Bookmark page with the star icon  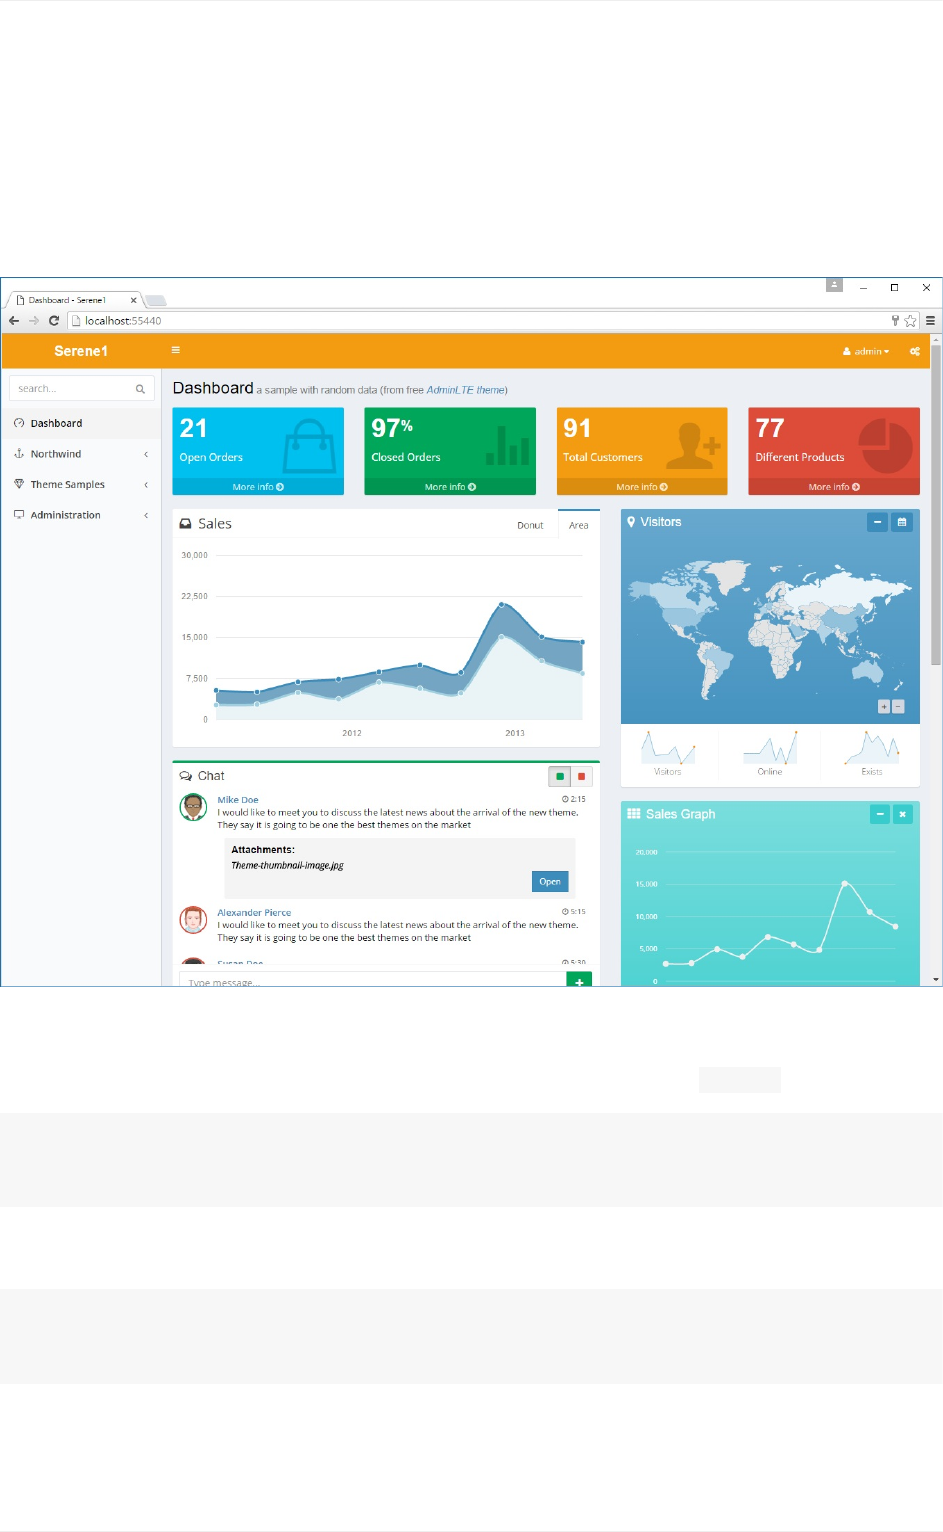[910, 321]
